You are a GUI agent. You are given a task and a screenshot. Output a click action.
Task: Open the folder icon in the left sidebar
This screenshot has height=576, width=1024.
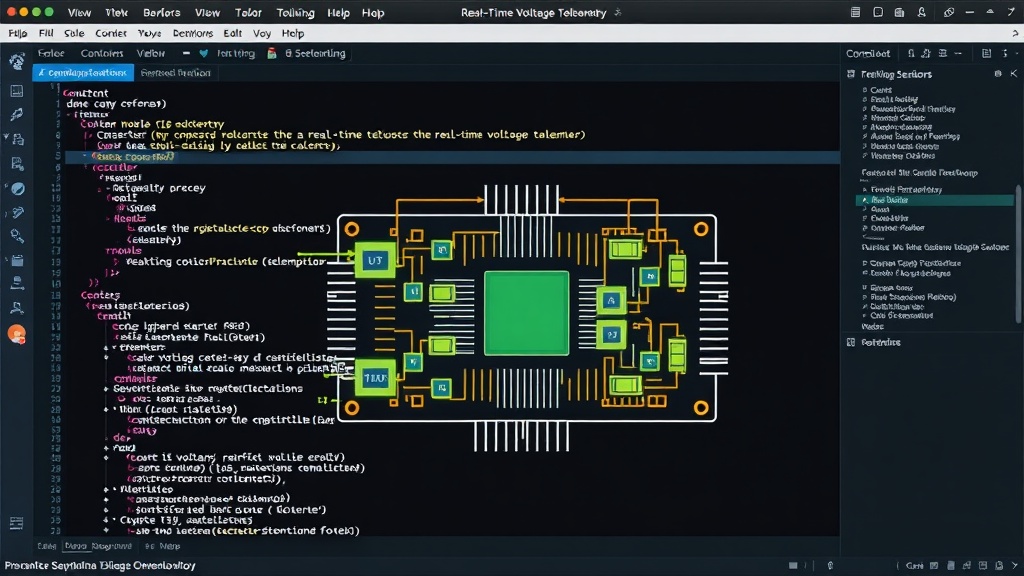18,261
